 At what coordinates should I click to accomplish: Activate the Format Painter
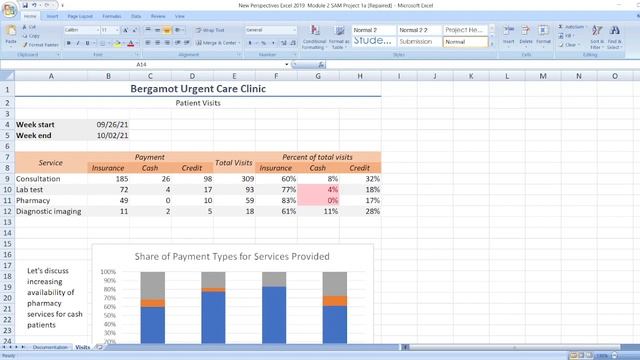(41, 45)
